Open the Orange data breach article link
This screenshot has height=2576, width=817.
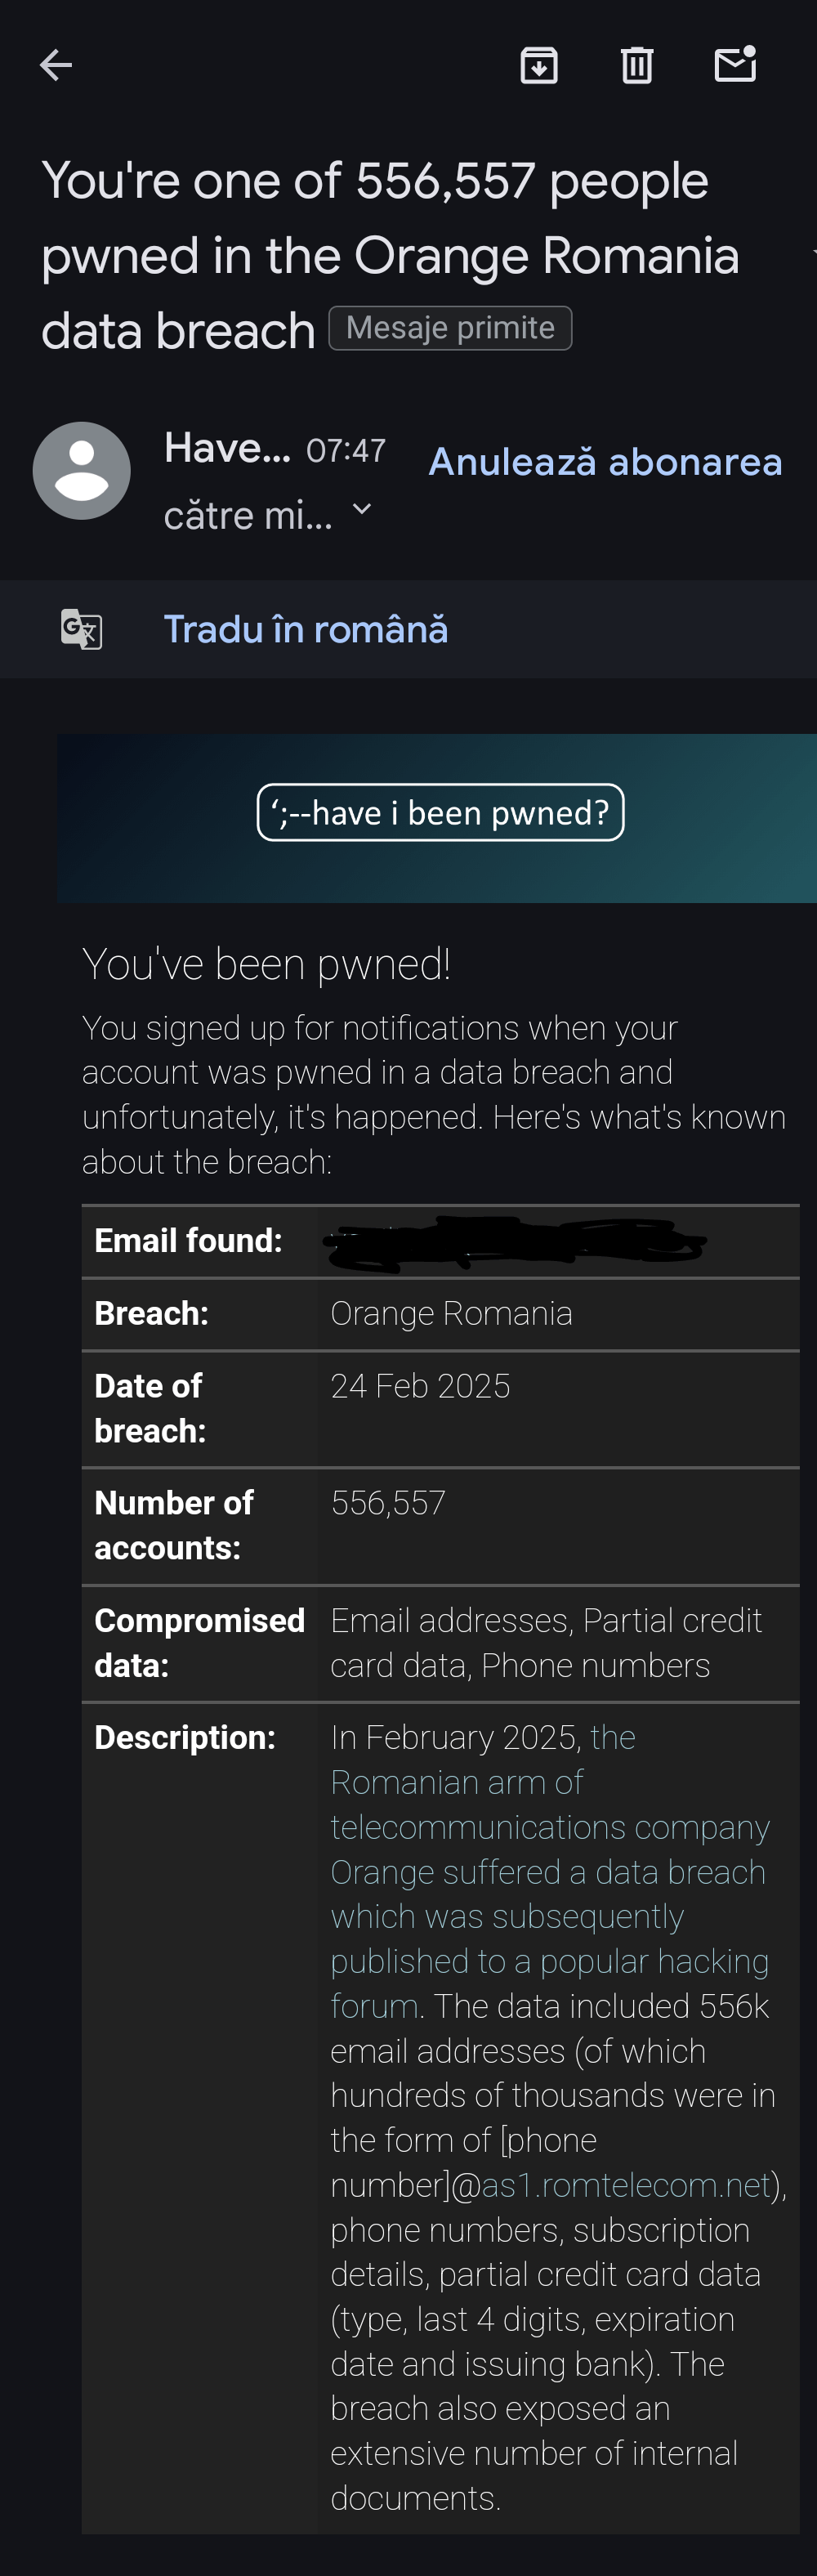549,1872
